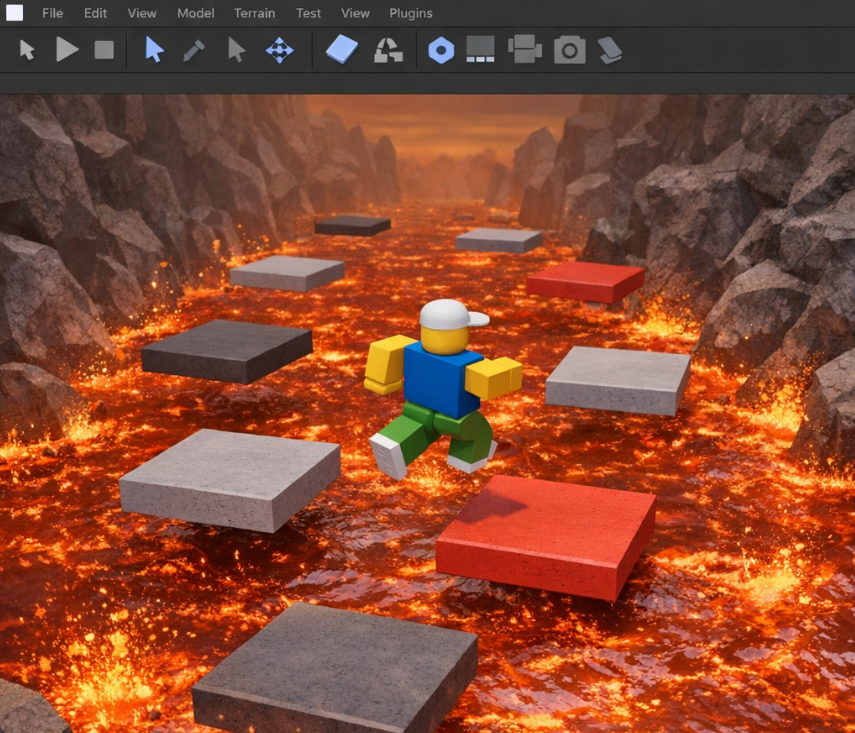Open the Model menu
This screenshot has width=855, height=733.
tap(195, 13)
